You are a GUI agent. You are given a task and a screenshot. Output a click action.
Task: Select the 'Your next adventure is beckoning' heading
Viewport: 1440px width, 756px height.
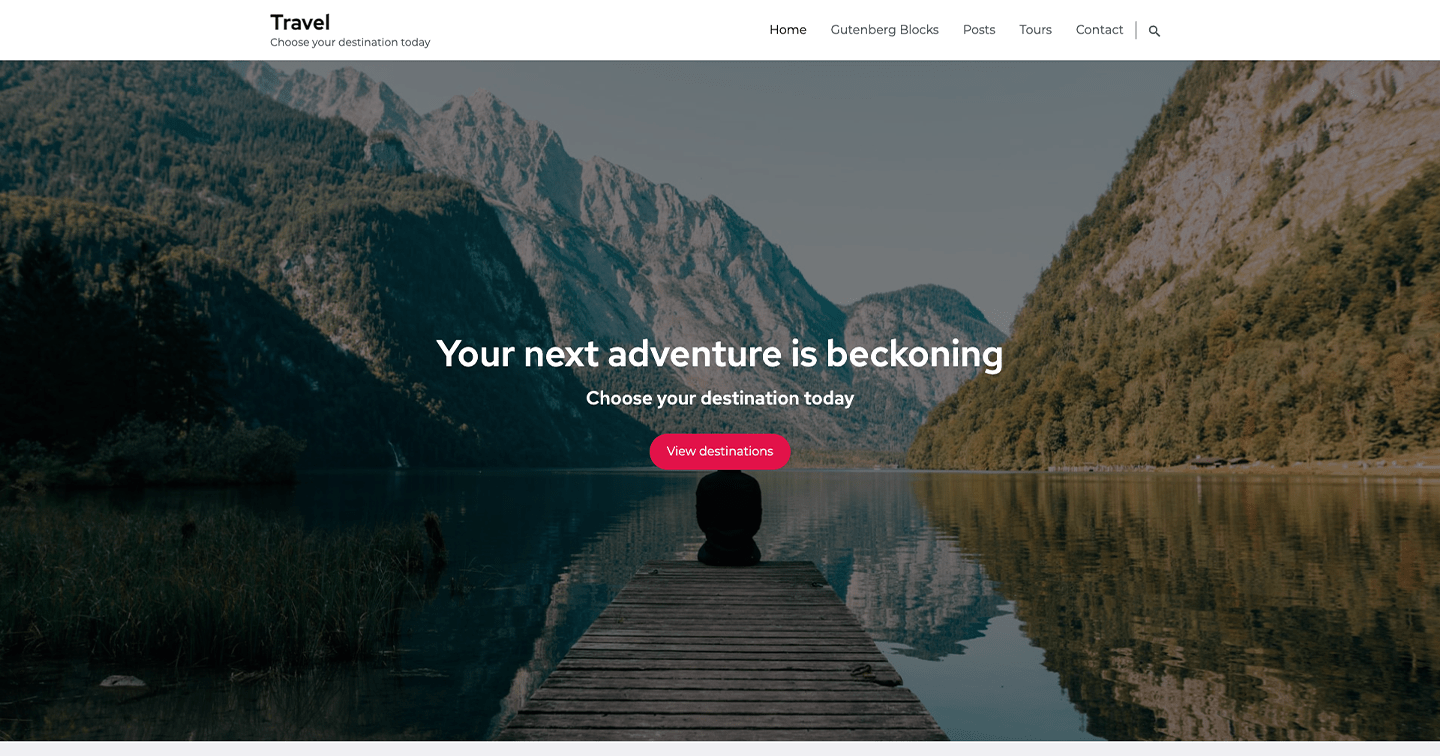720,354
